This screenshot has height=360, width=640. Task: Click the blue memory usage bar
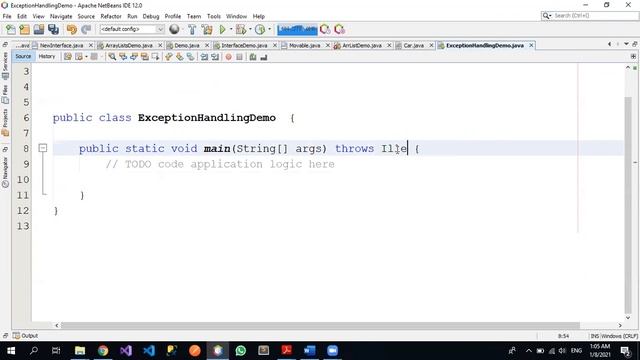297,29
